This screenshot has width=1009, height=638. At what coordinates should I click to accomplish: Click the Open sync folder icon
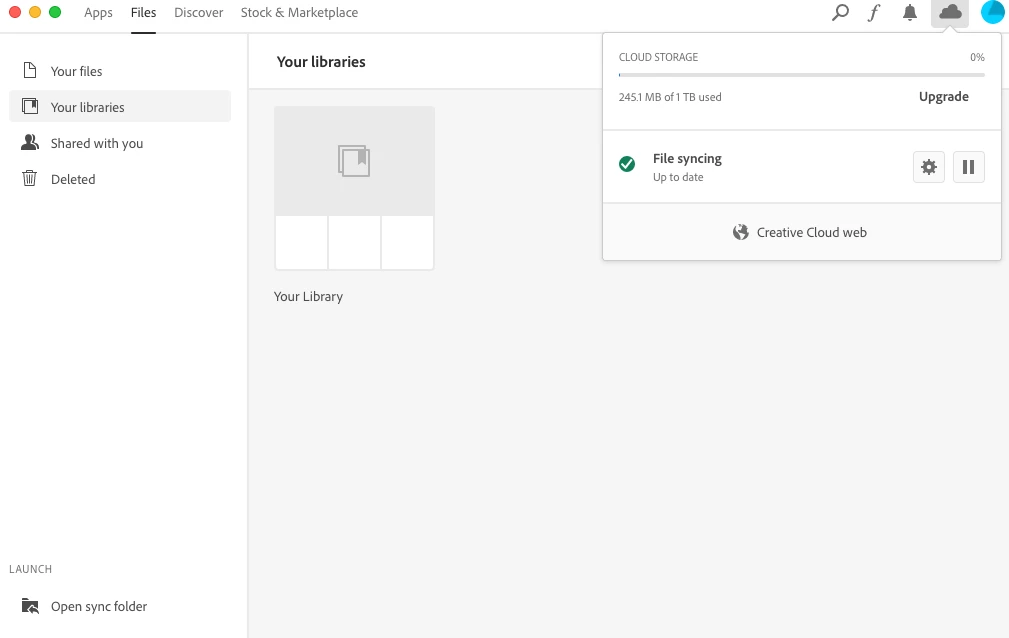(30, 606)
